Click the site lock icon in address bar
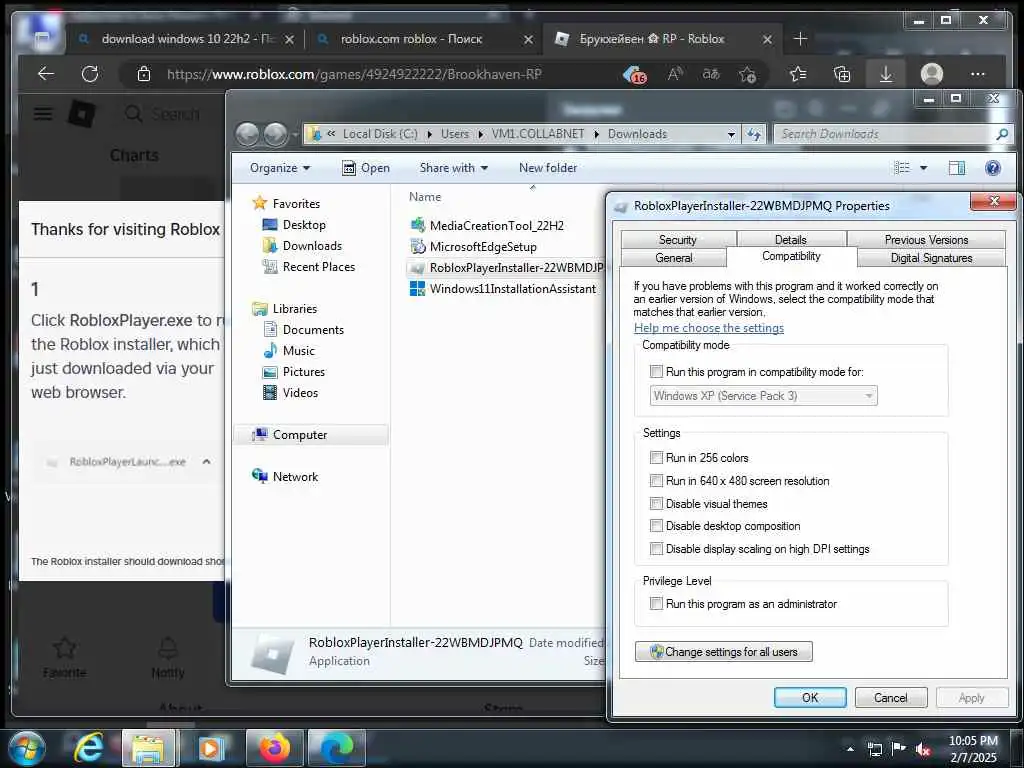The image size is (1024, 768). click(144, 74)
